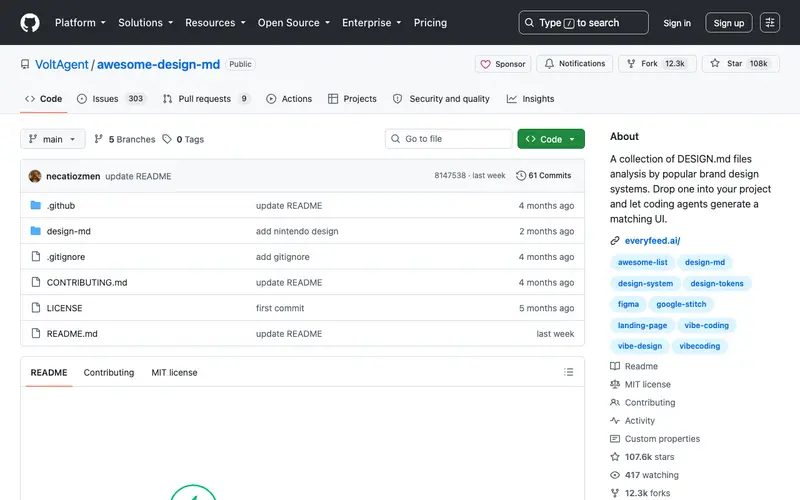Open the main branch selector dropdown
The height and width of the screenshot is (500, 800).
point(53,139)
